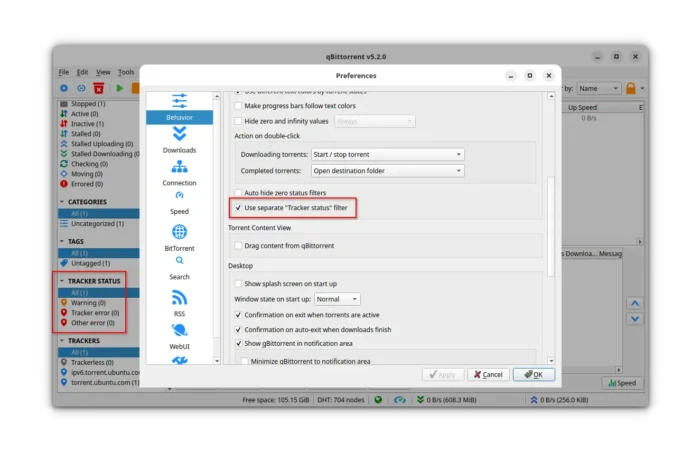The image size is (700, 453).
Task: Click the orange lock icon in main window
Action: click(x=630, y=88)
